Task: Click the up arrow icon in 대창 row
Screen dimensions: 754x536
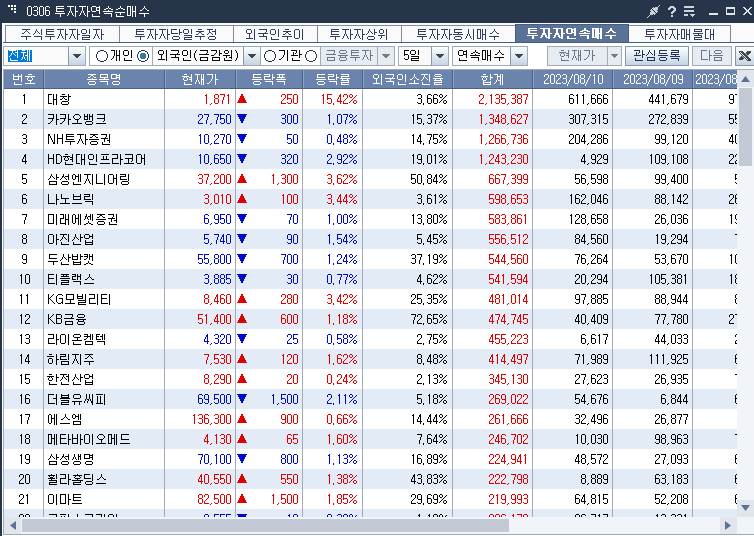Action: 242,99
